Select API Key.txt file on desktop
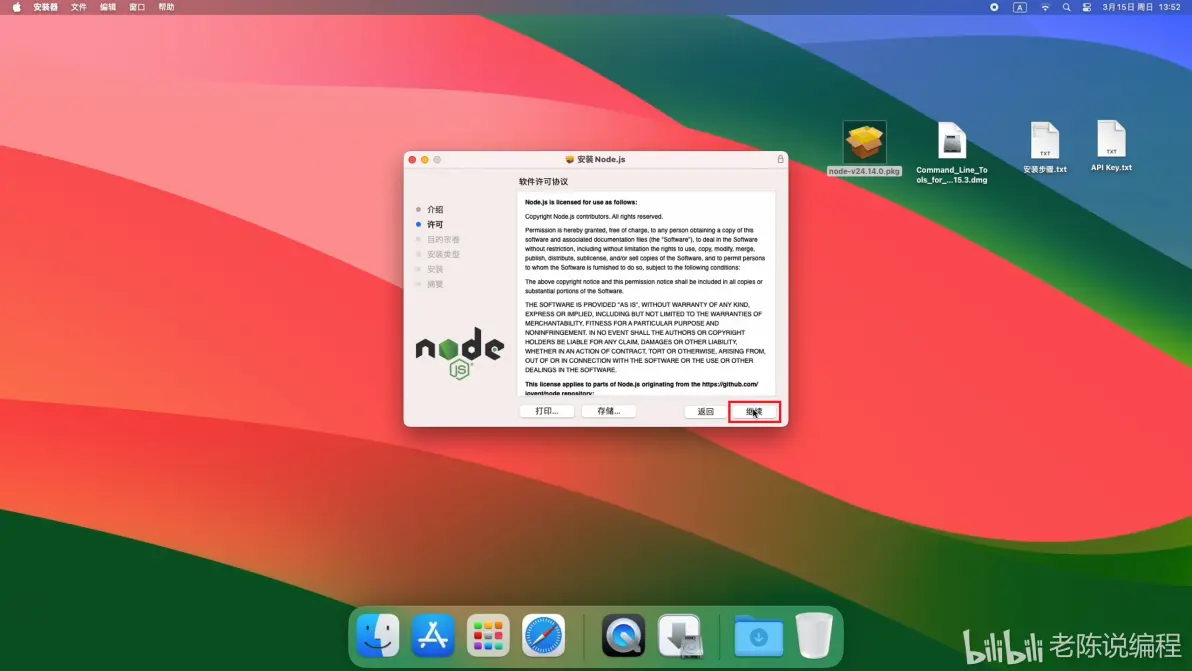This screenshot has width=1192, height=671. [x=1111, y=146]
